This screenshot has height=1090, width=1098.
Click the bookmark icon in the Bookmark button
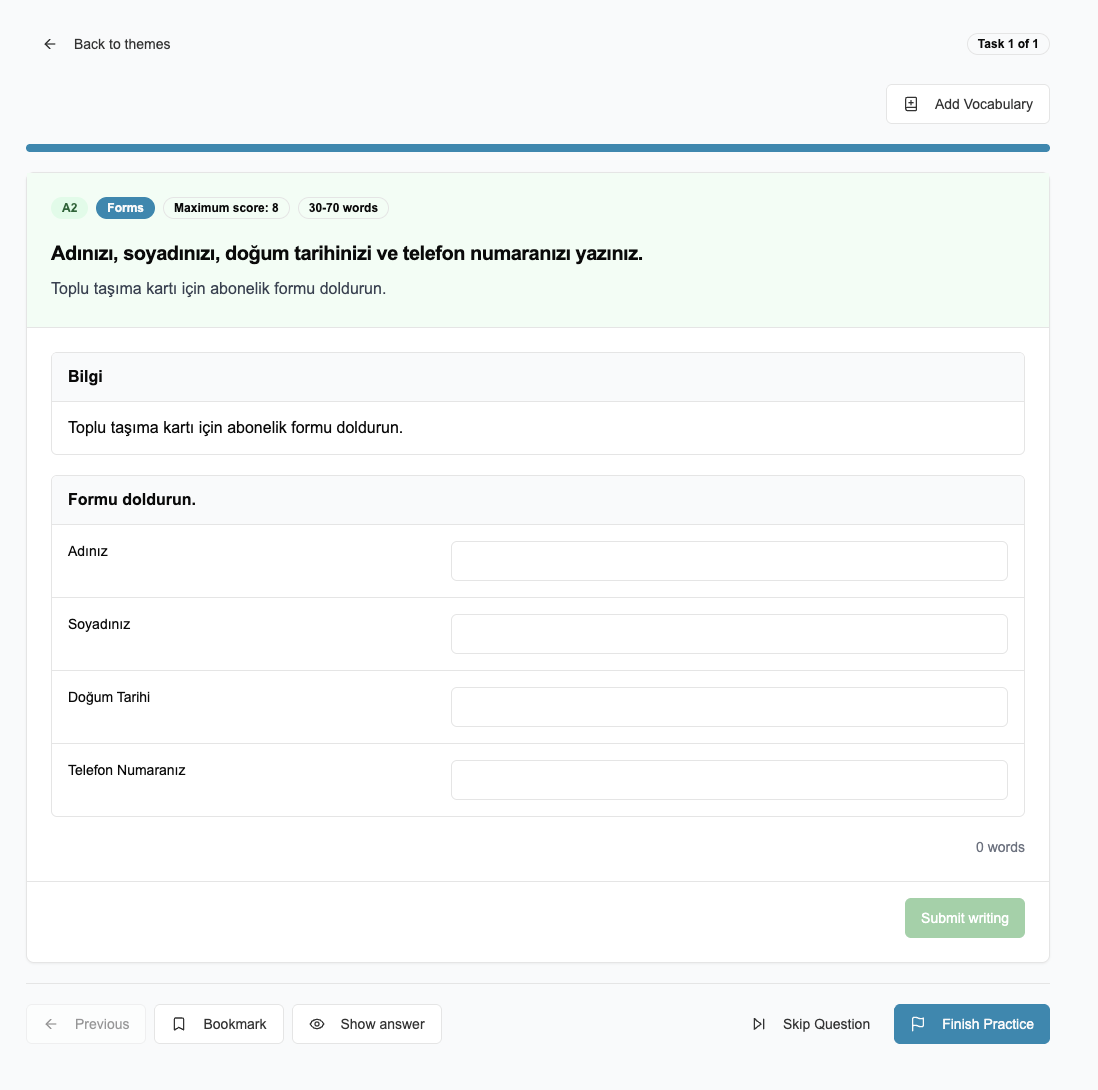(x=179, y=1024)
